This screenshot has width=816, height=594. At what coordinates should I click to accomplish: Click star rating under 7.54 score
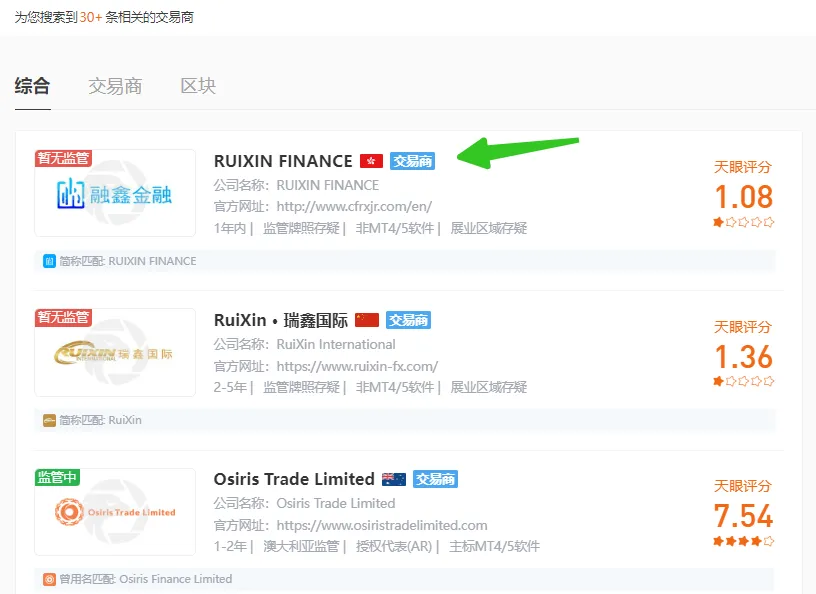(744, 541)
